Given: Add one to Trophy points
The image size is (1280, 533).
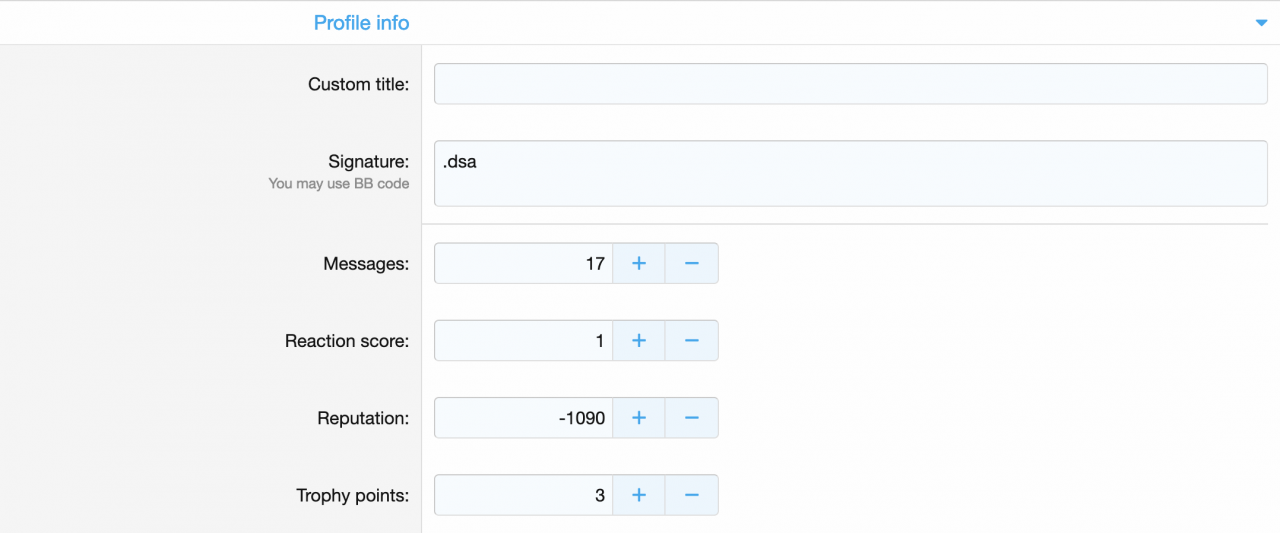Looking at the screenshot, I should point(639,495).
